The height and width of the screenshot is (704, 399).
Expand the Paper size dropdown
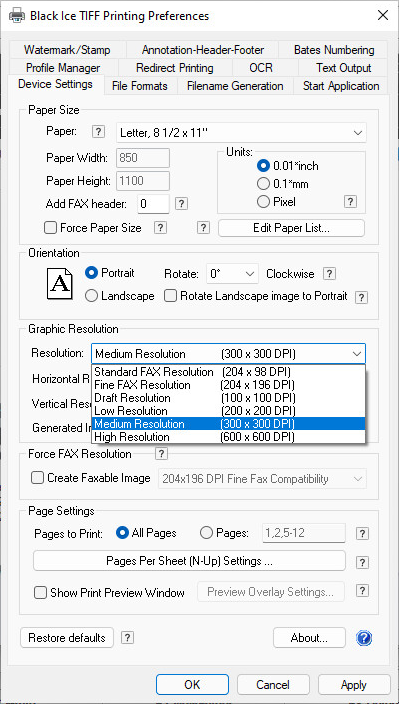(241, 133)
